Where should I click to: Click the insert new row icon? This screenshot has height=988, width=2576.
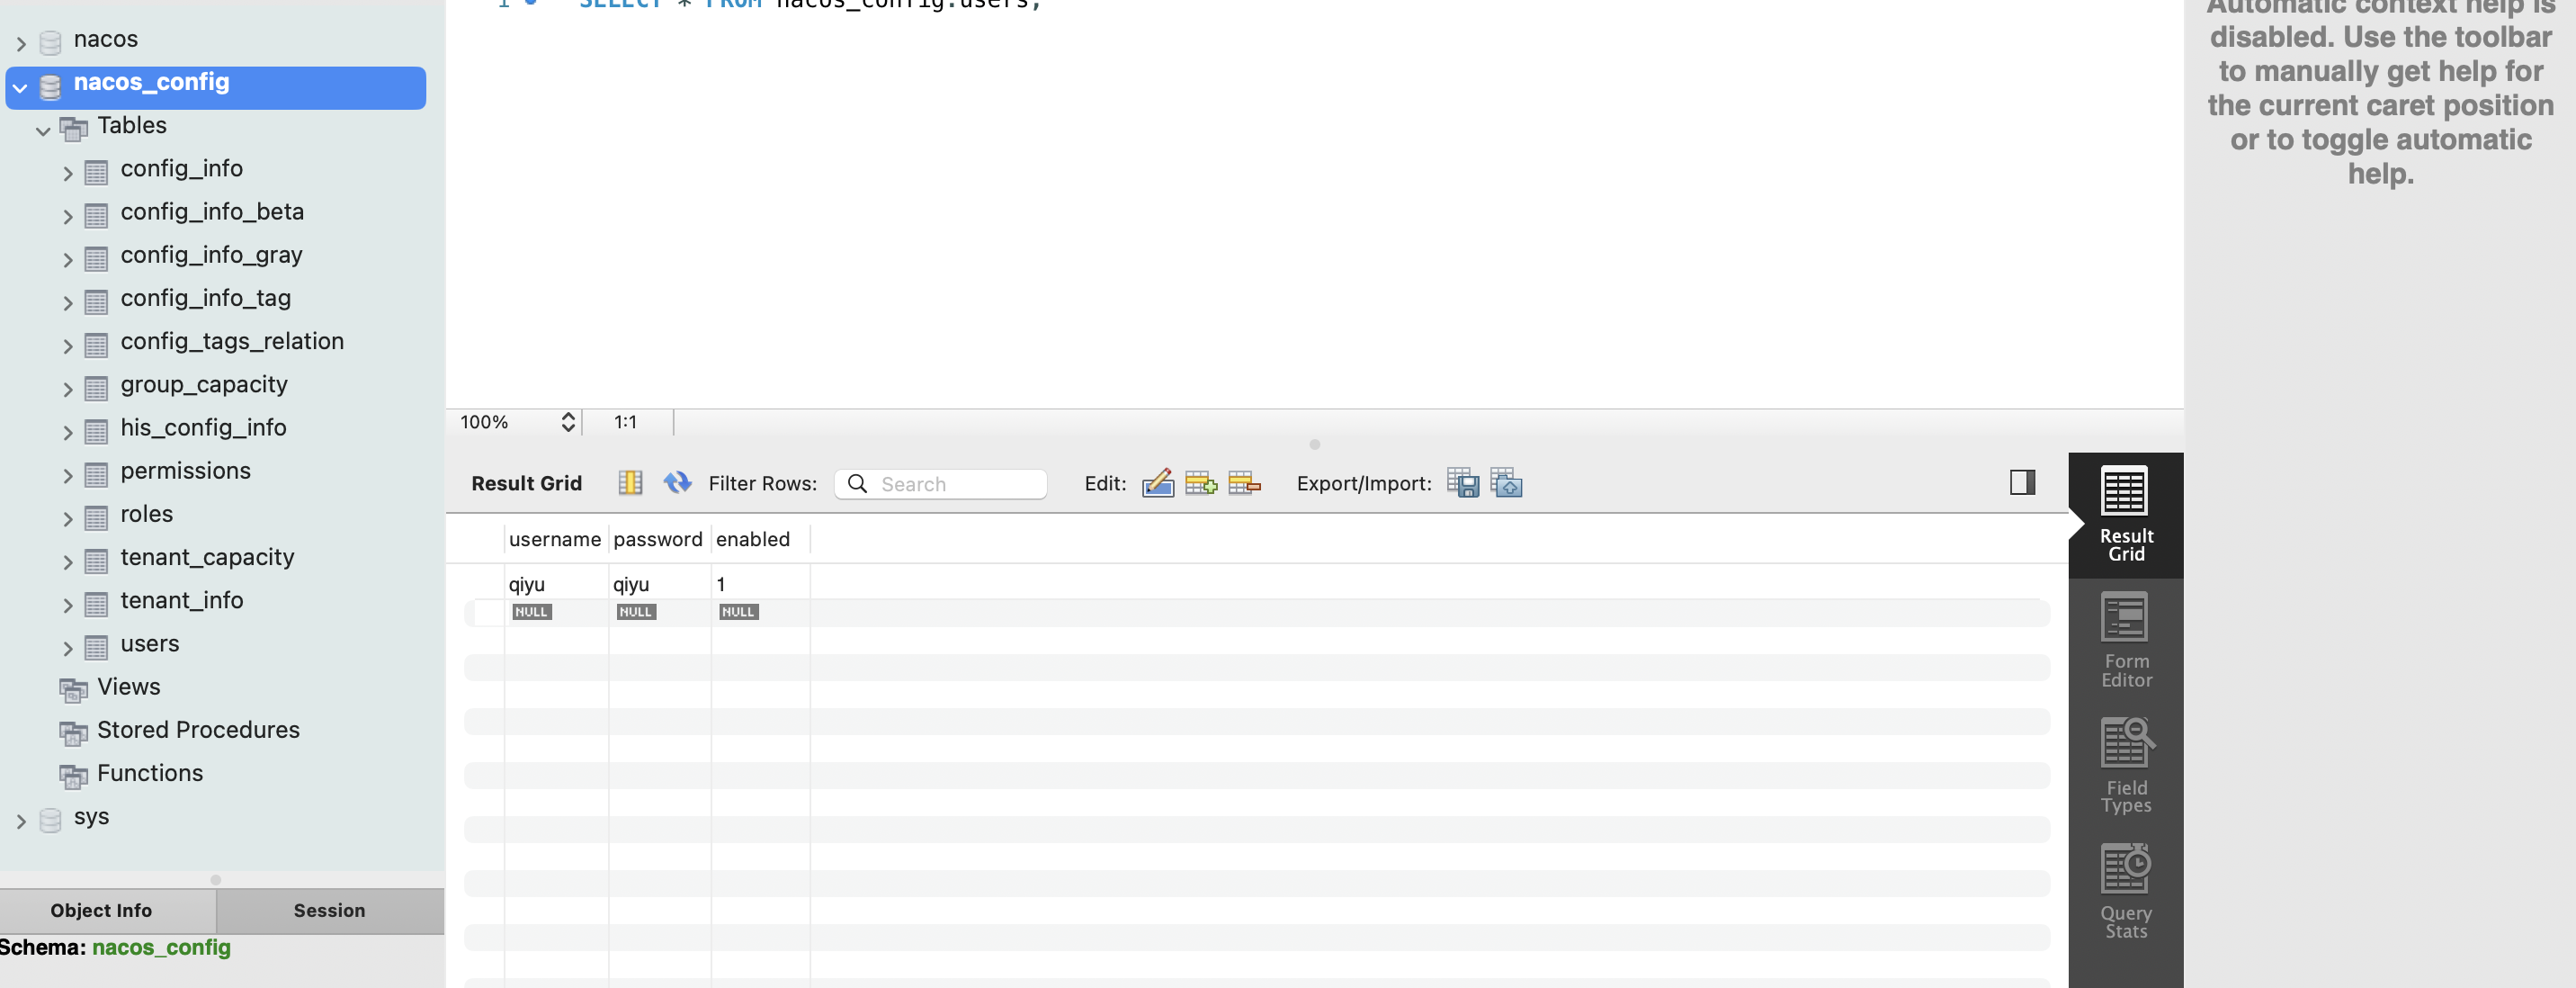tap(1200, 483)
